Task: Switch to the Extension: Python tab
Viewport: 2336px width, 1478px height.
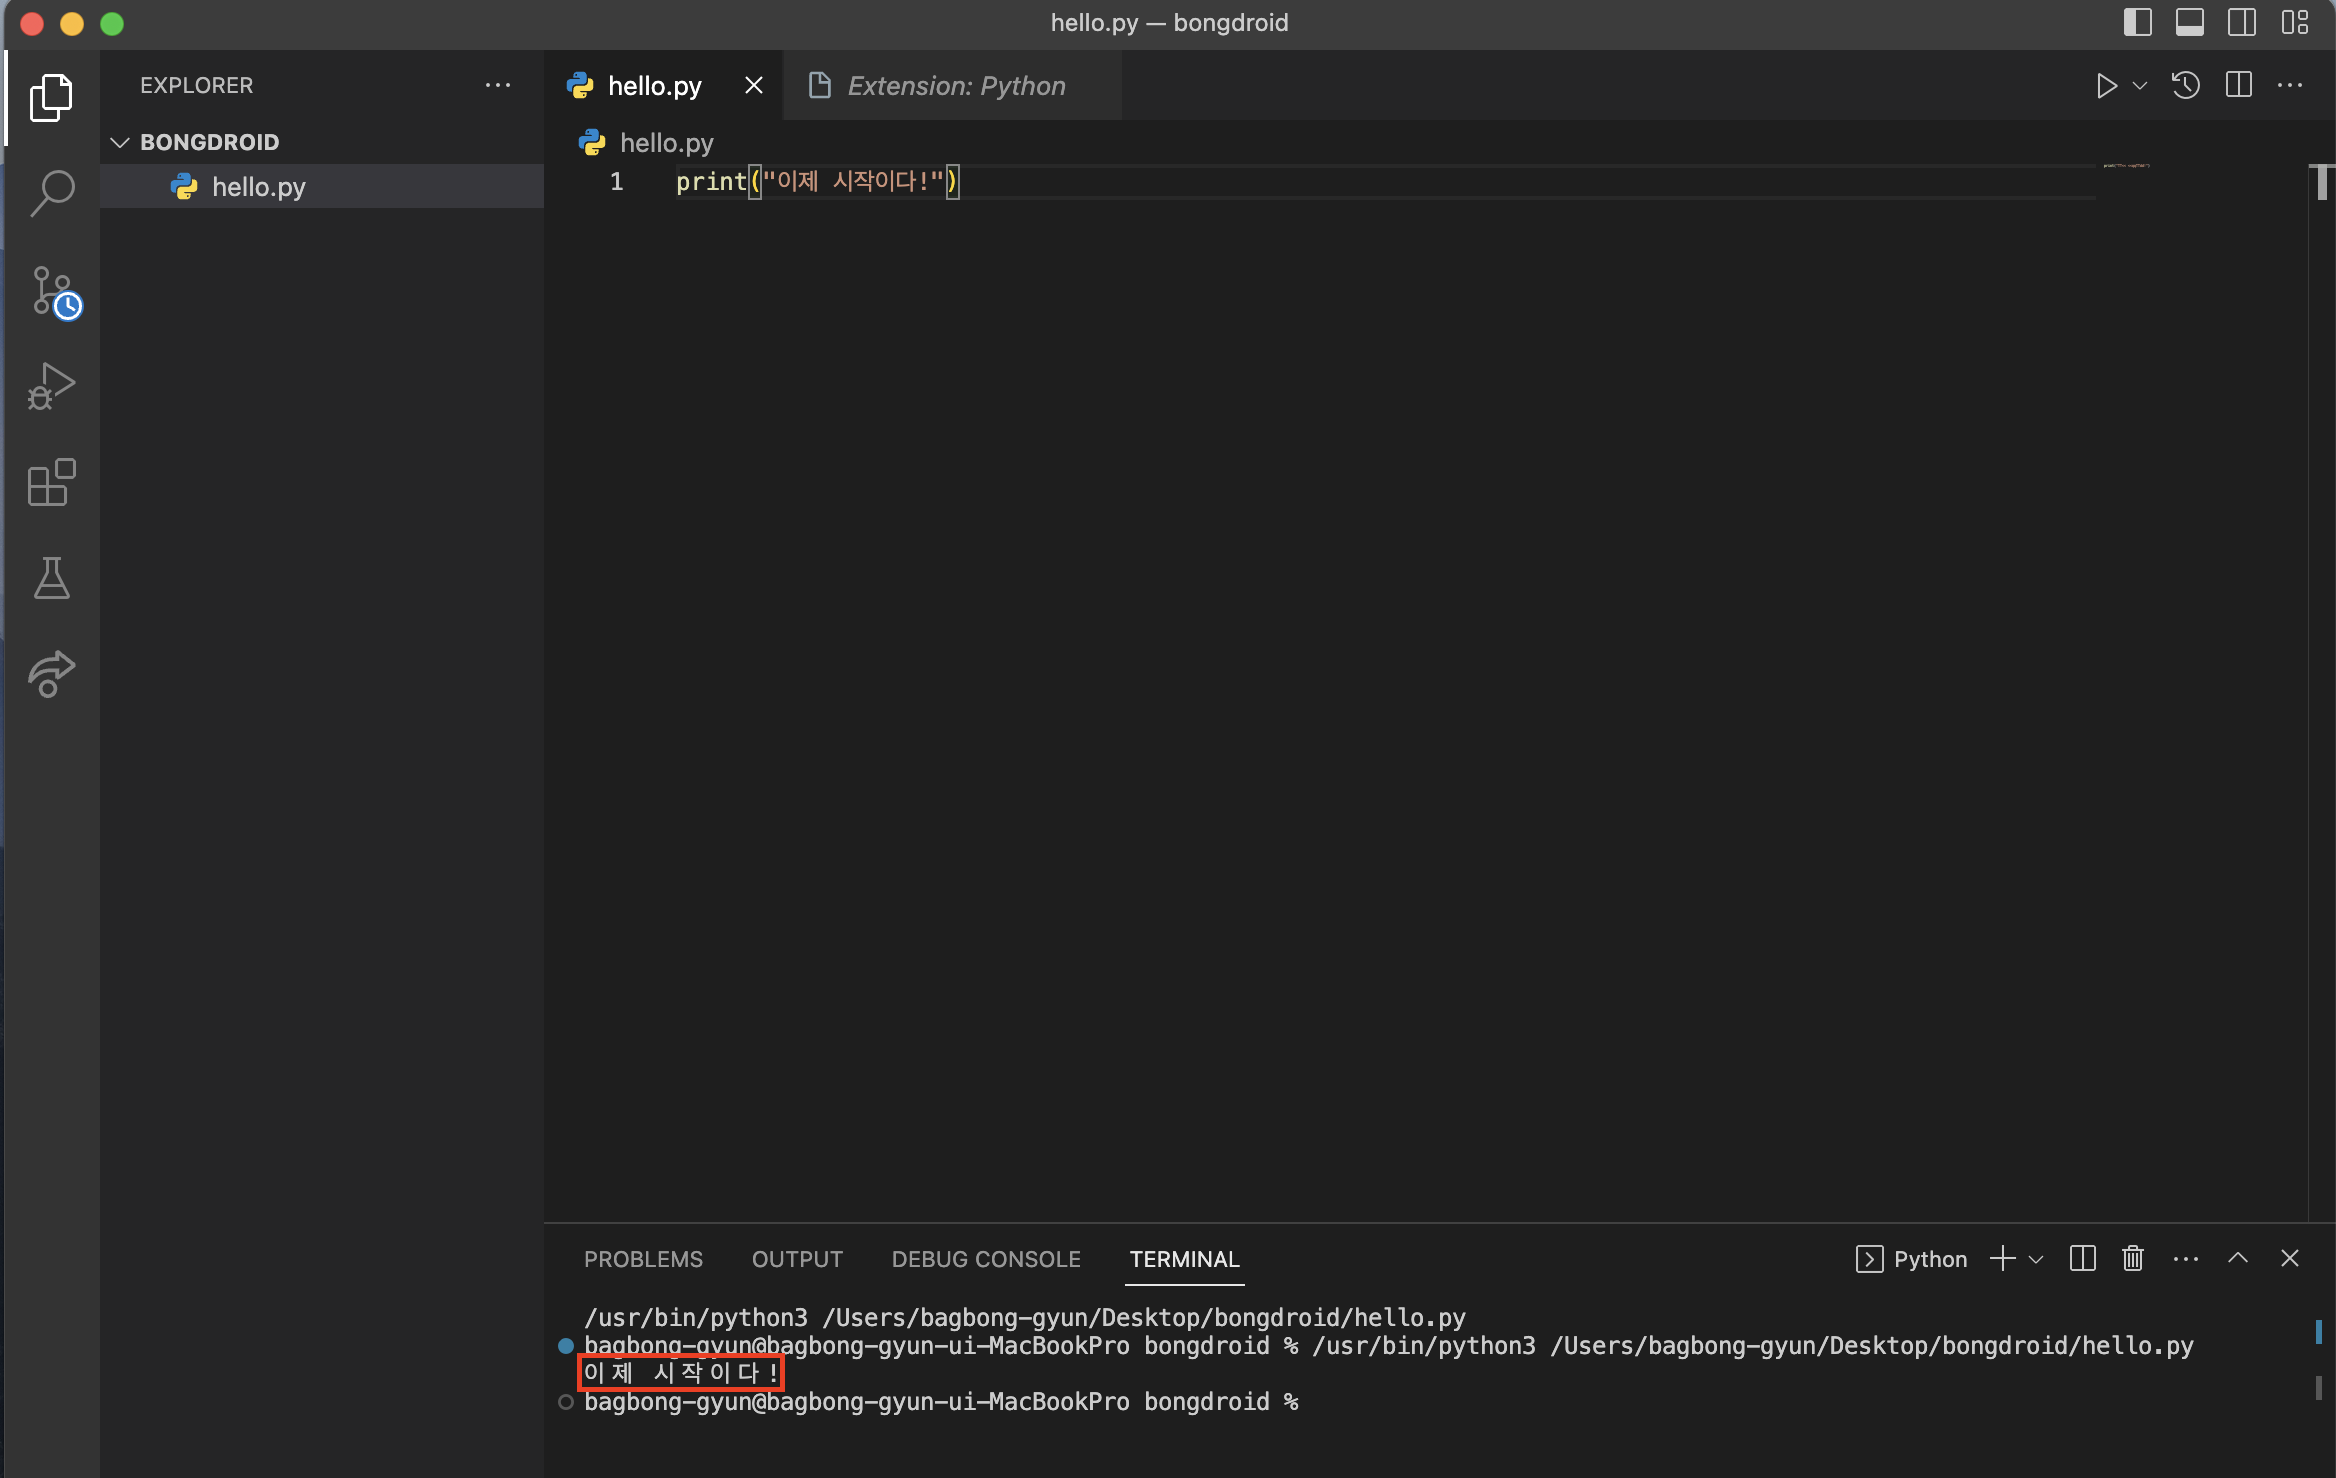Action: [955, 86]
